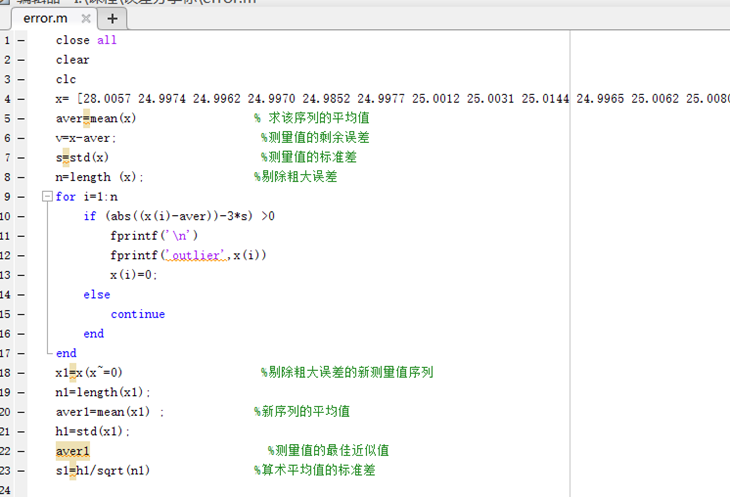Click the 'for i=1:n' loop header
The height and width of the screenshot is (497, 730).
(x=87, y=197)
